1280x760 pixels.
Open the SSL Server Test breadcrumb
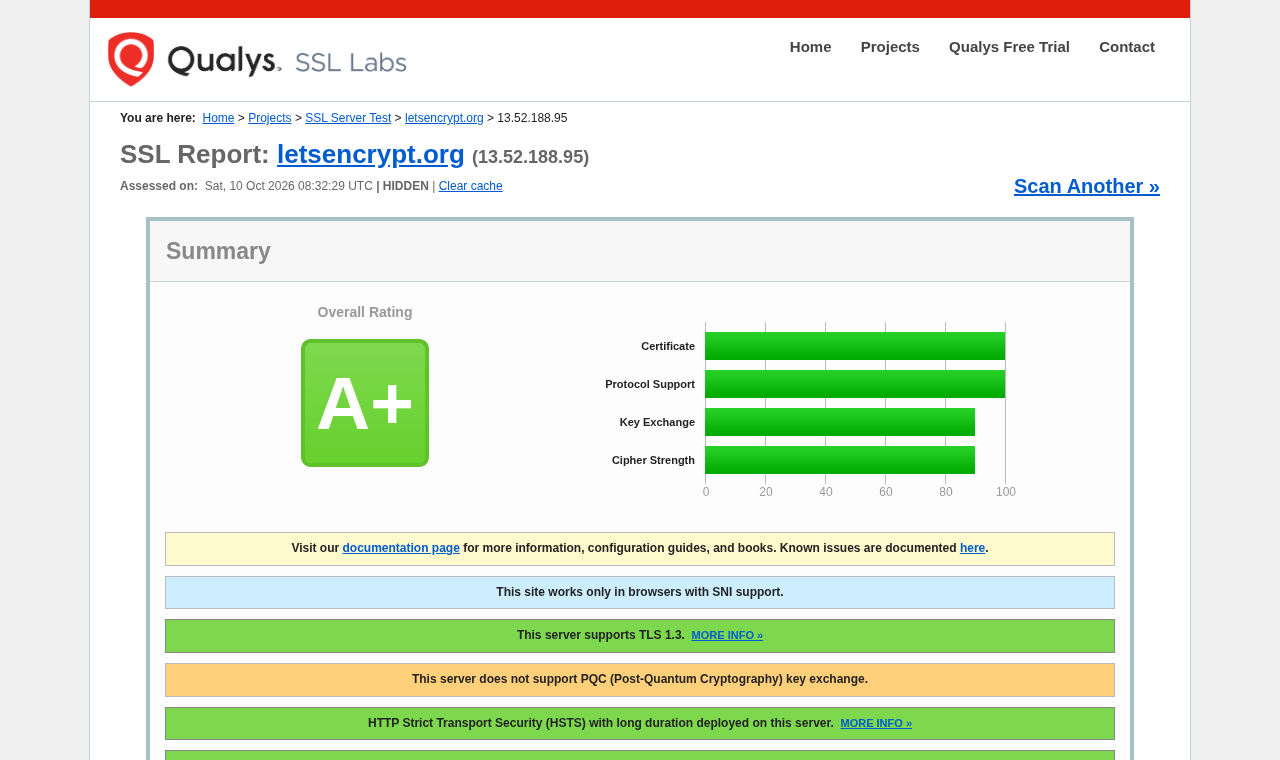(x=348, y=118)
